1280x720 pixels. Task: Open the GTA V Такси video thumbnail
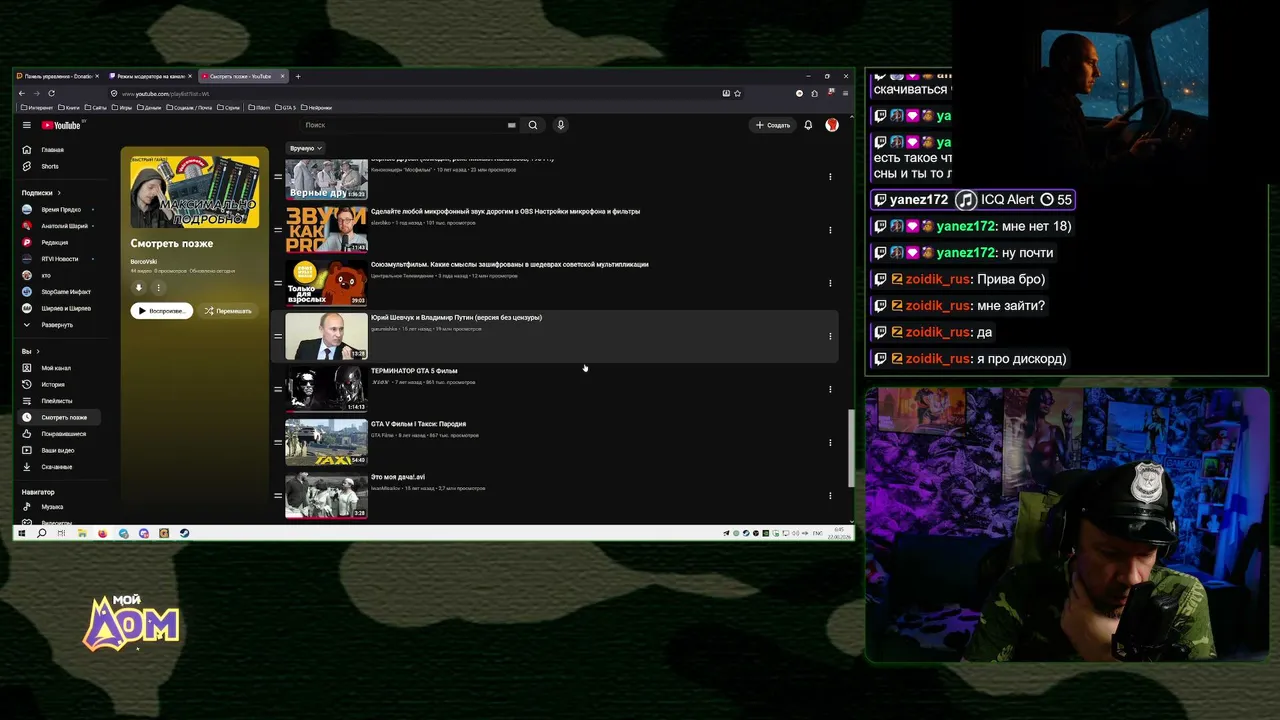click(x=326, y=442)
